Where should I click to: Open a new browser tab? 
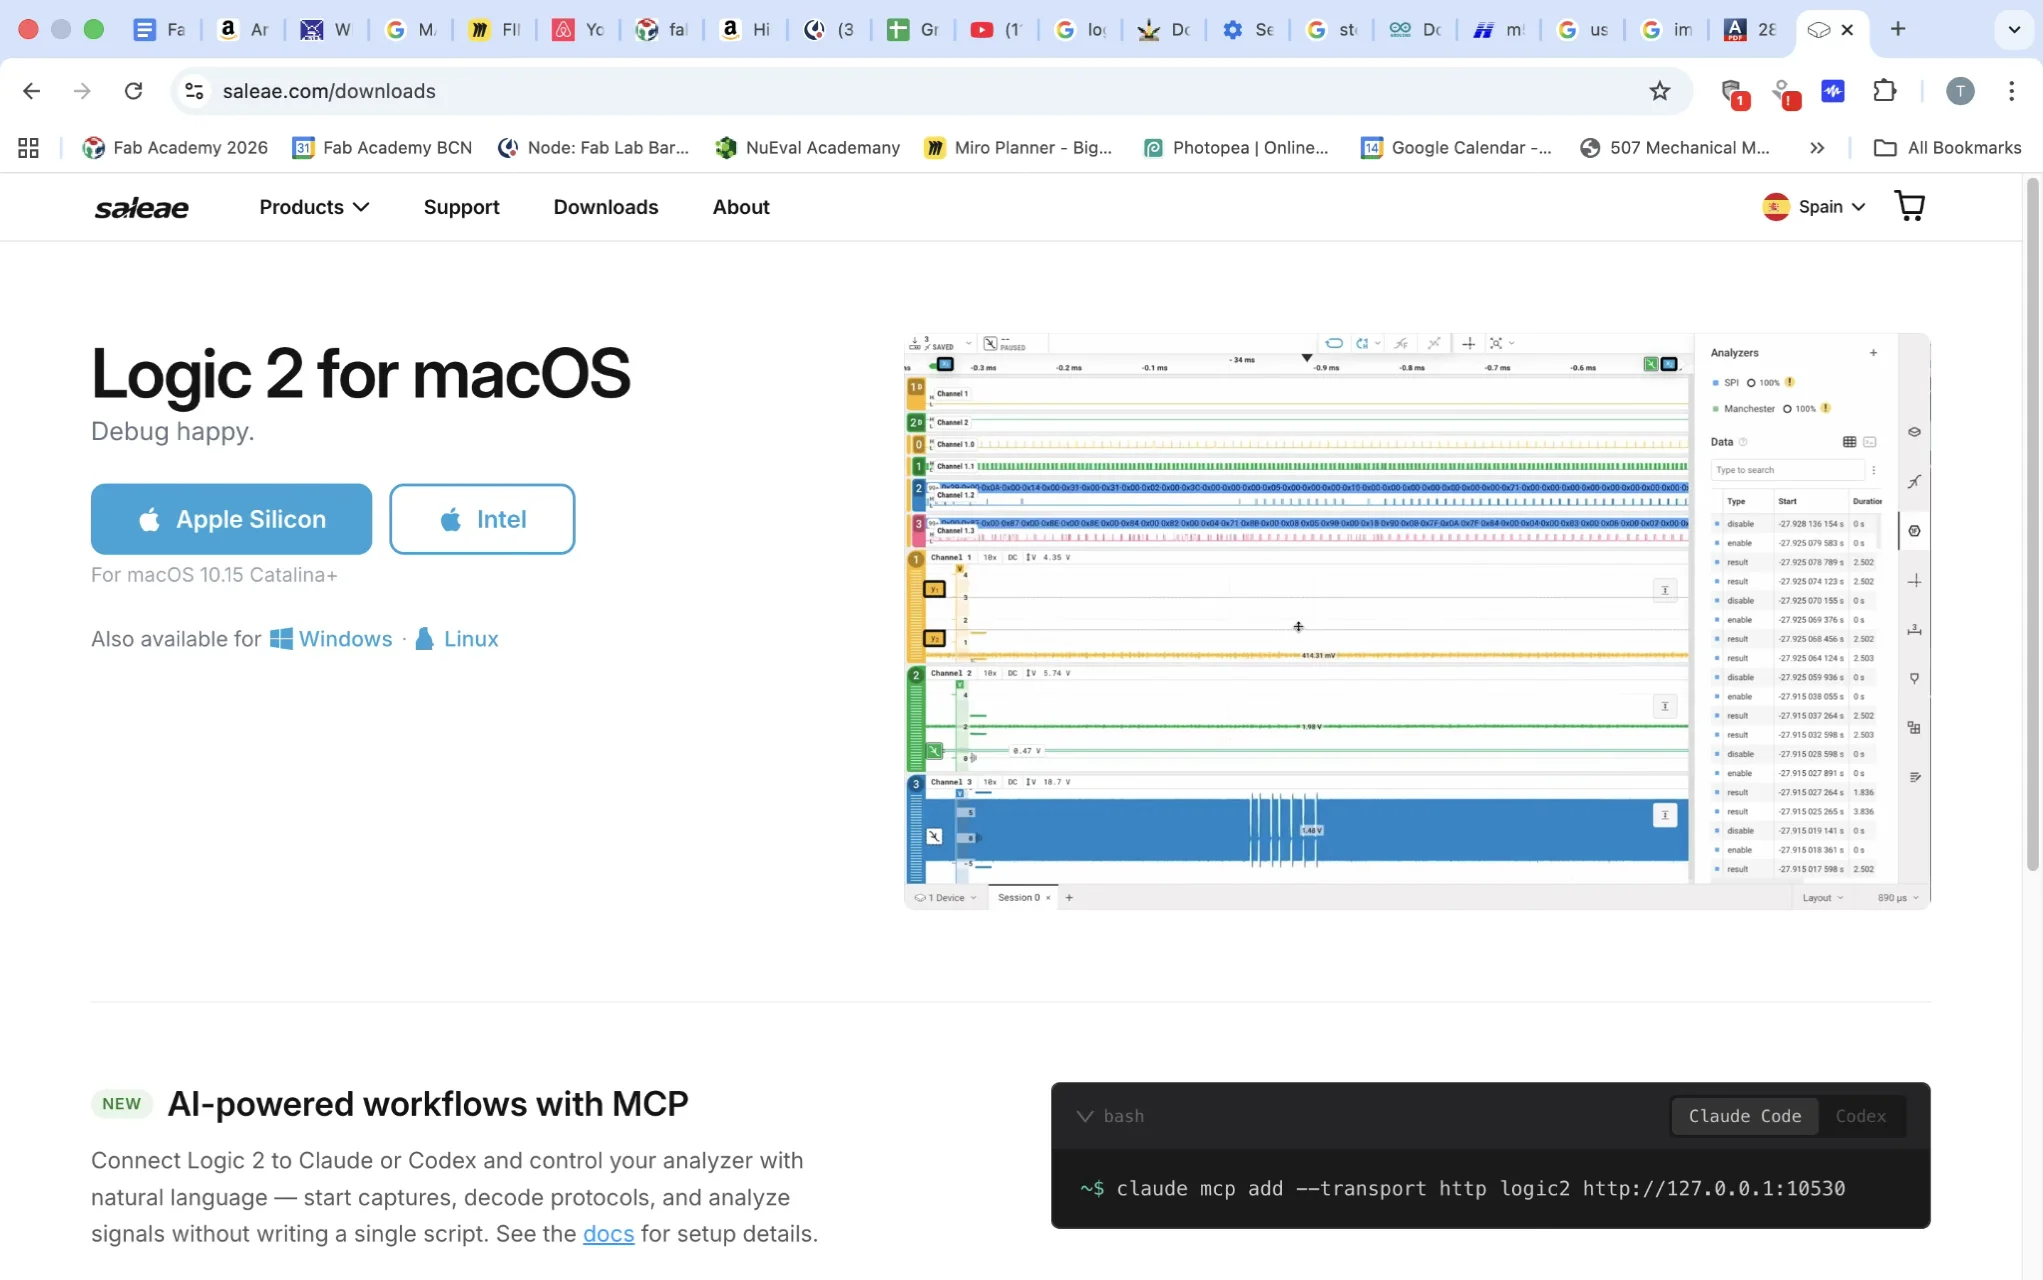1897,29
